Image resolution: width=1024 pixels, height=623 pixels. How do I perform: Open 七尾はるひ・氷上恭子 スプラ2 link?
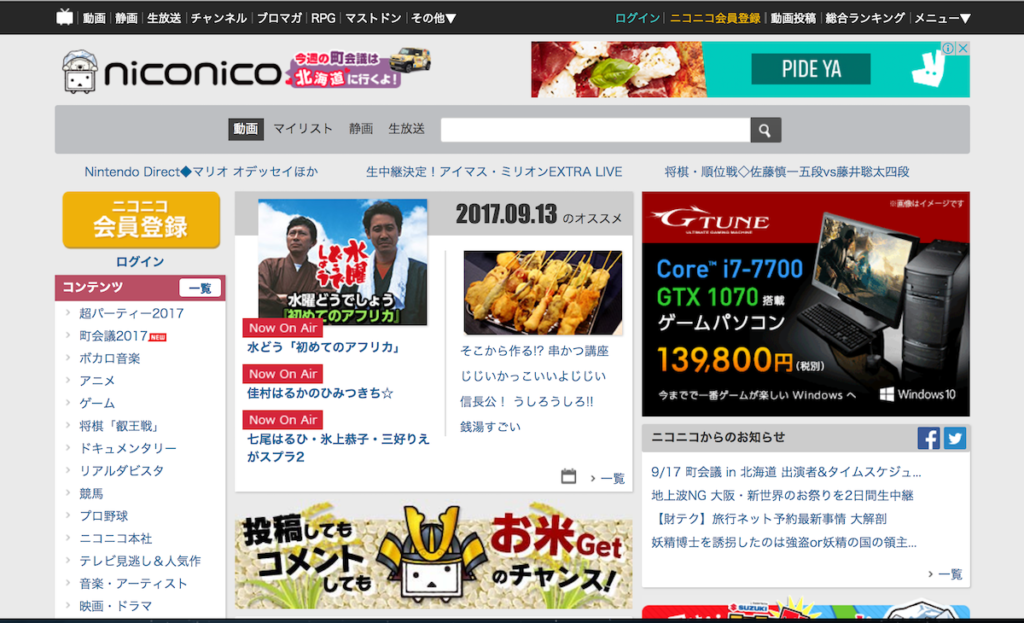click(x=338, y=447)
